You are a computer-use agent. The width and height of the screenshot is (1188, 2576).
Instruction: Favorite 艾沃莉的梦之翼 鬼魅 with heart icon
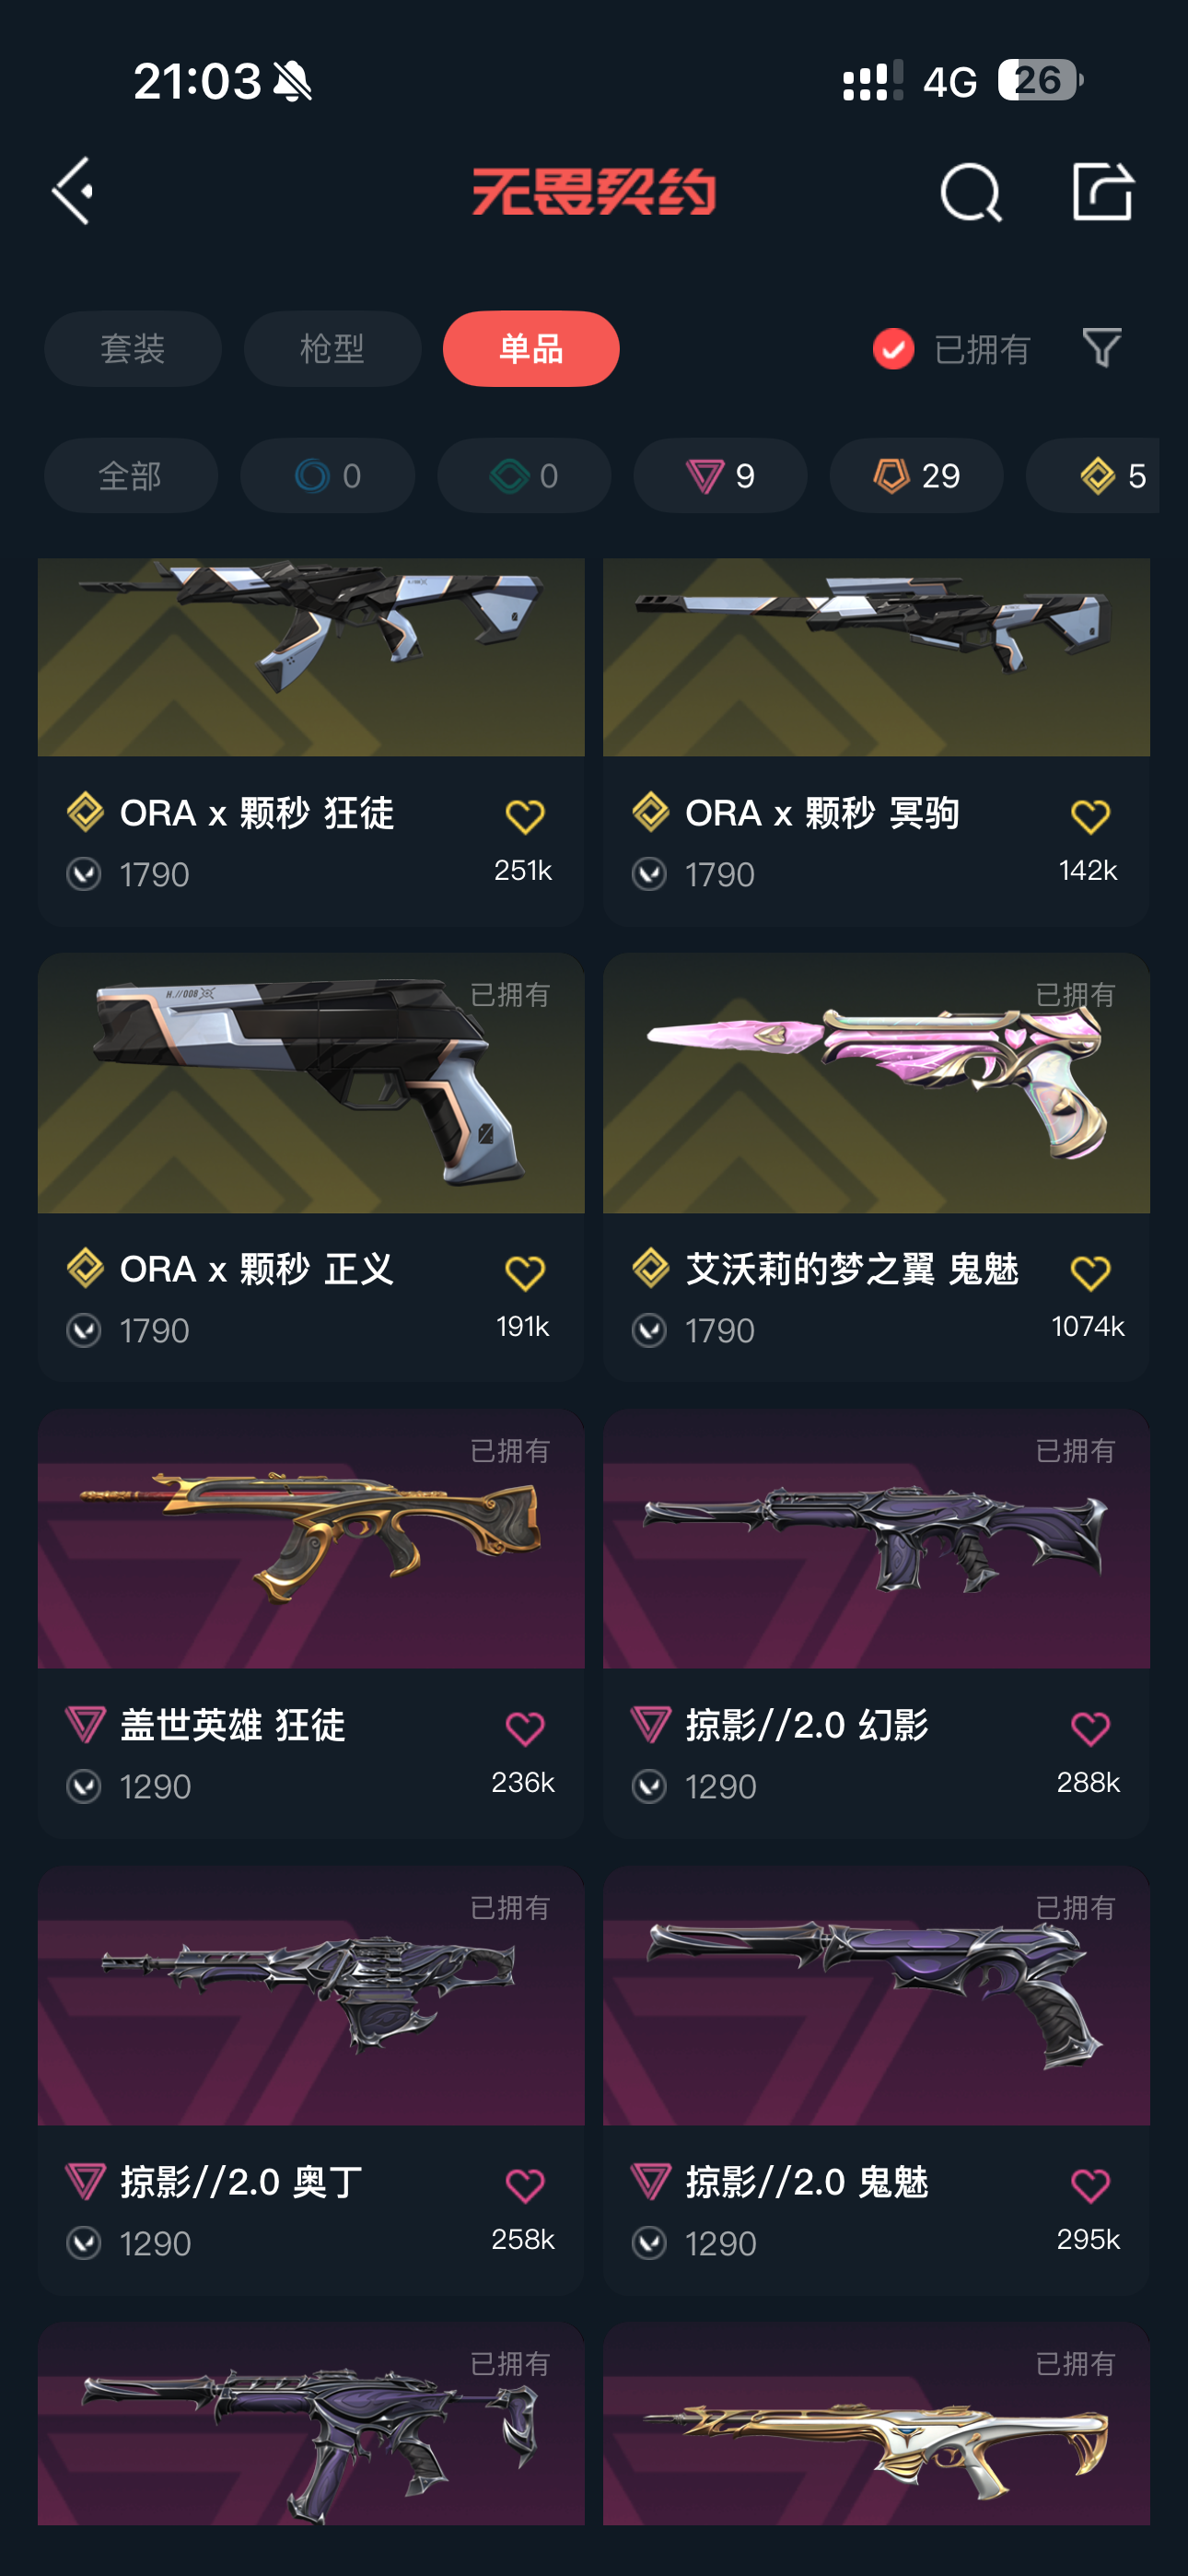pos(1089,1272)
